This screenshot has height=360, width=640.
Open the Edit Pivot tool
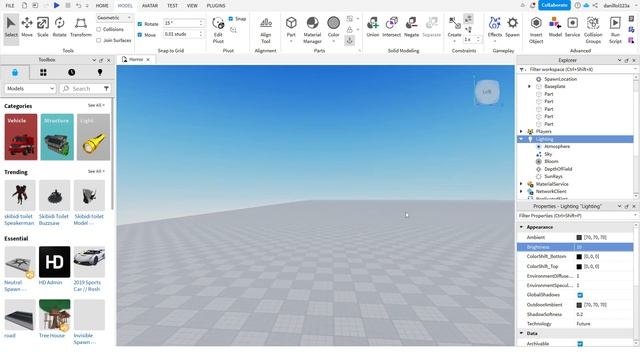(218, 29)
